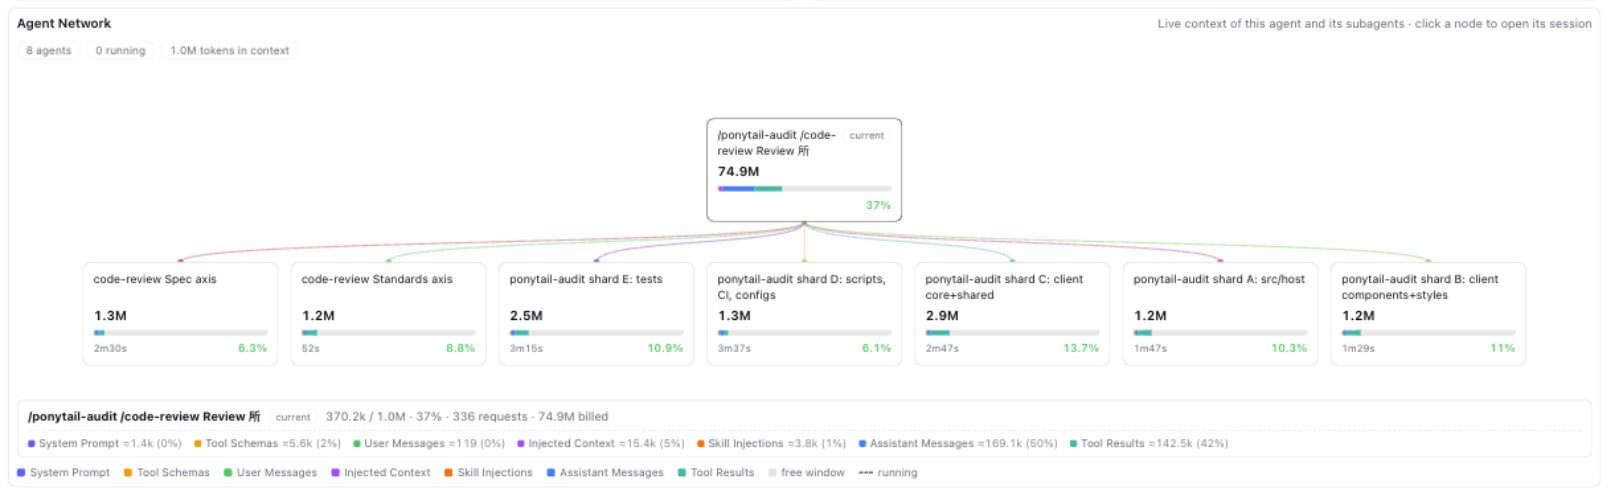Viewport: 1609px width, 495px height.
Task: Click the 52s duration
Action: (310, 348)
